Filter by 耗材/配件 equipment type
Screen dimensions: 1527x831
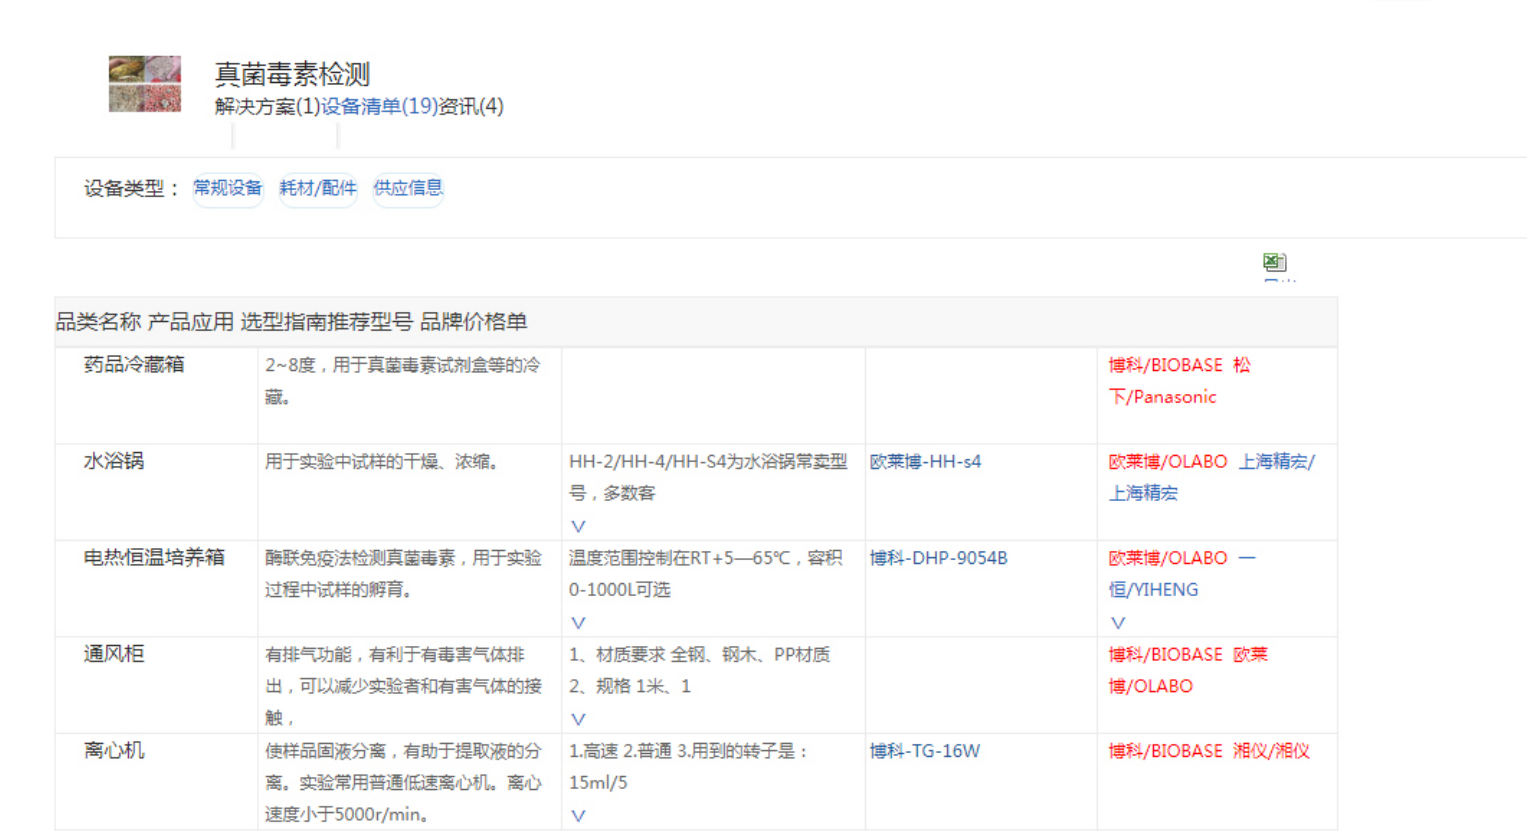tap(318, 188)
